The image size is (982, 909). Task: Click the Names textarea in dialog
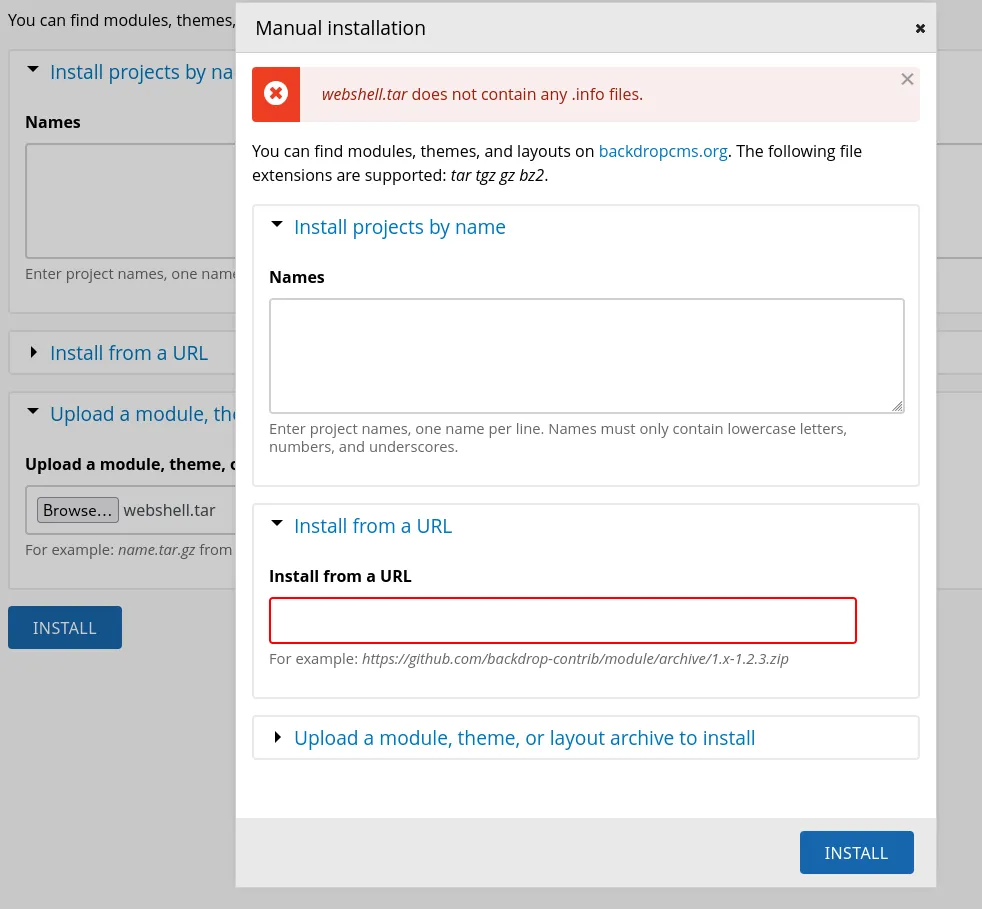(586, 355)
